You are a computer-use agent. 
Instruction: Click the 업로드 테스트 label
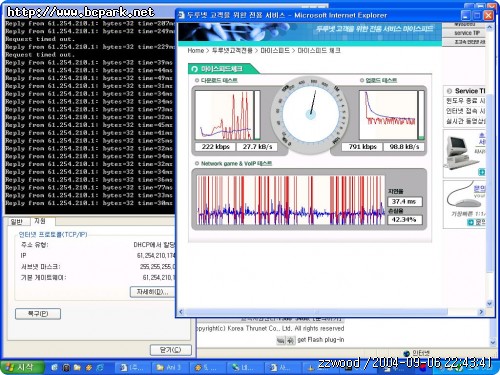(x=381, y=80)
